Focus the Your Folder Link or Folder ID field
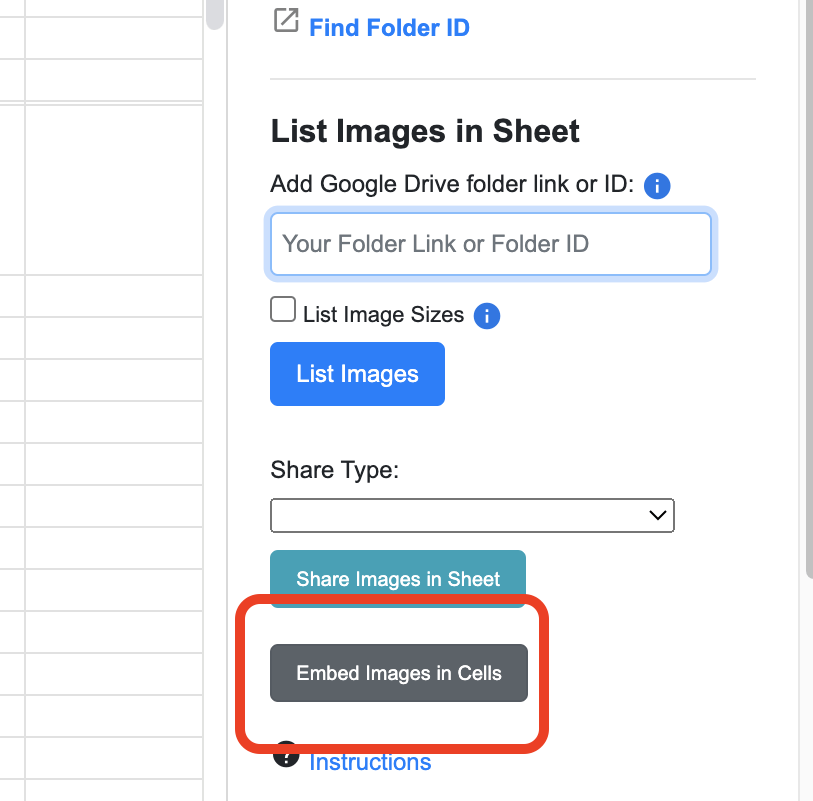 490,244
